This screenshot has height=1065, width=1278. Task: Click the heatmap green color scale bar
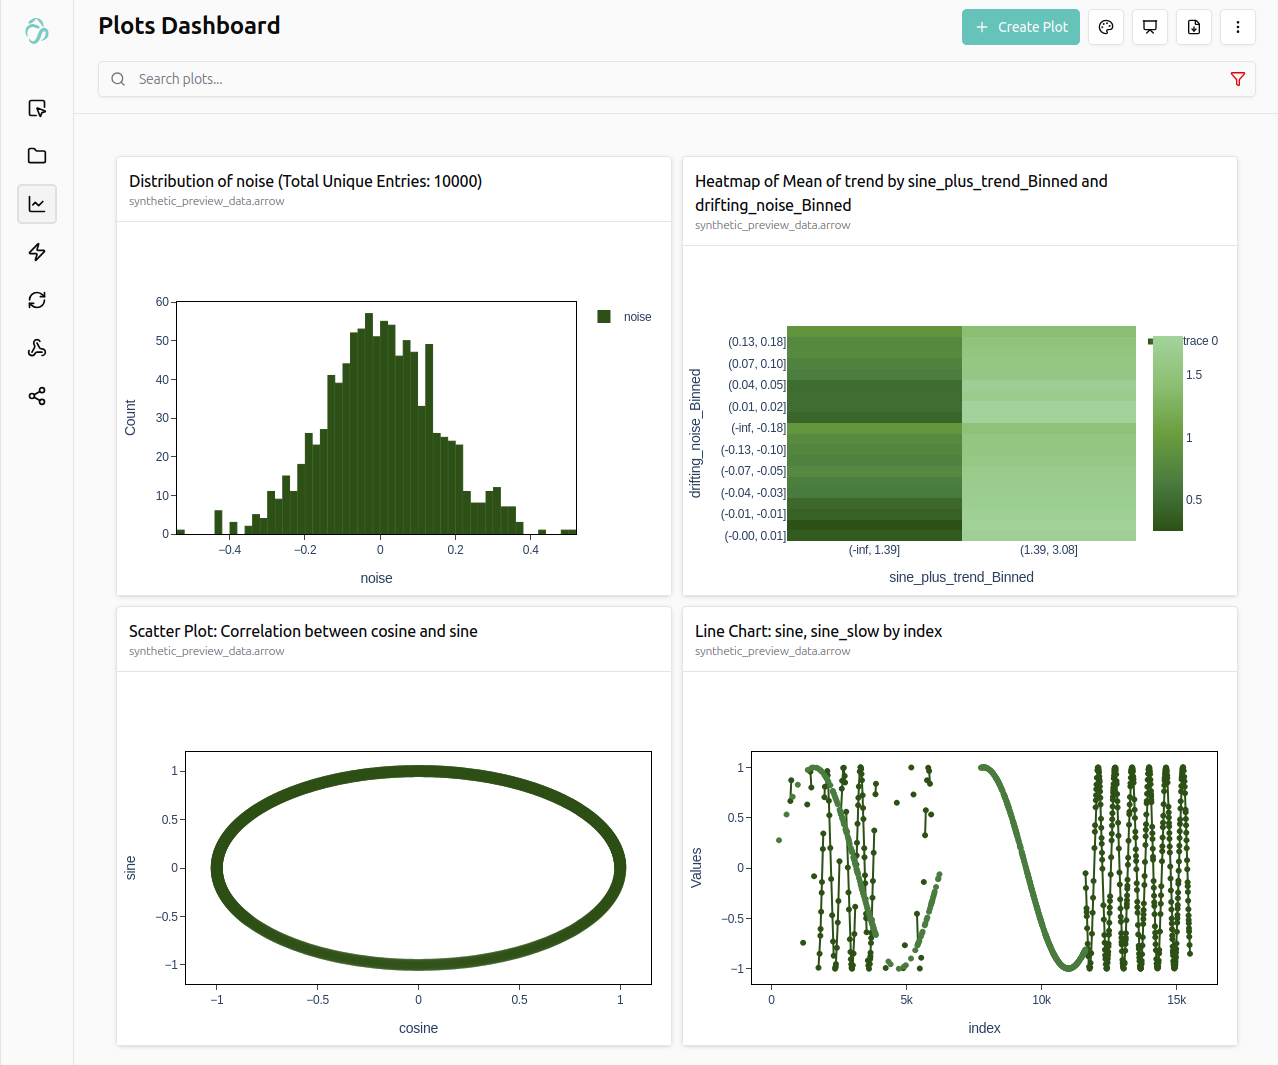pos(1167,434)
